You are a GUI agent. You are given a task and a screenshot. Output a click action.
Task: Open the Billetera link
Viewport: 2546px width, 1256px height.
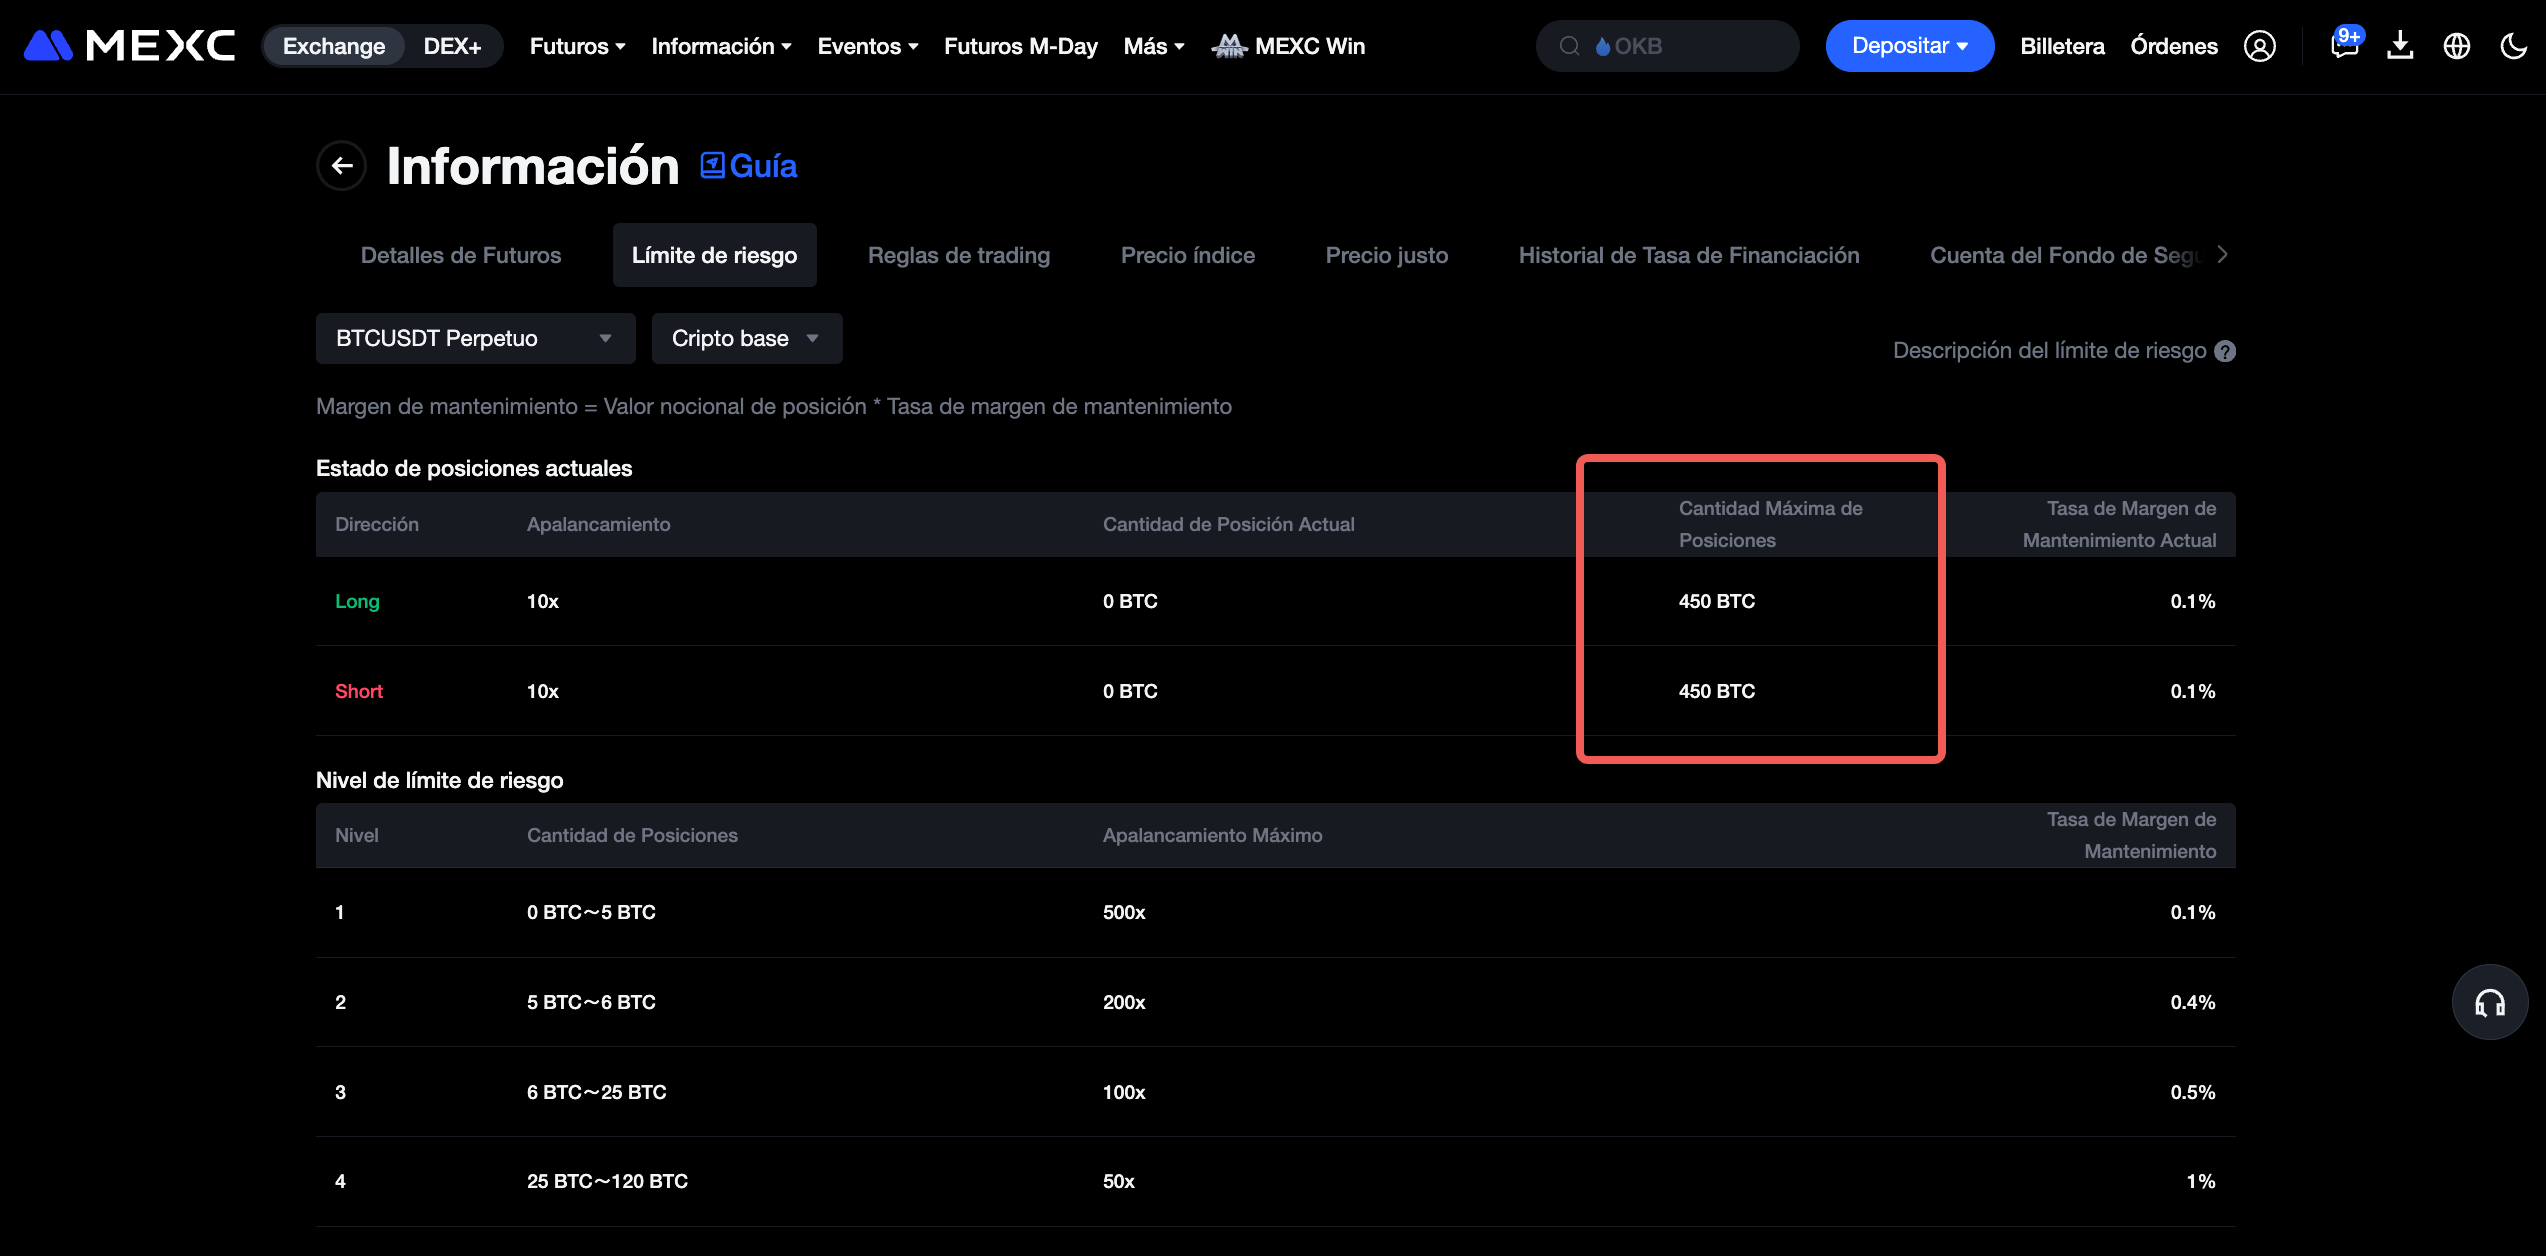point(2062,46)
